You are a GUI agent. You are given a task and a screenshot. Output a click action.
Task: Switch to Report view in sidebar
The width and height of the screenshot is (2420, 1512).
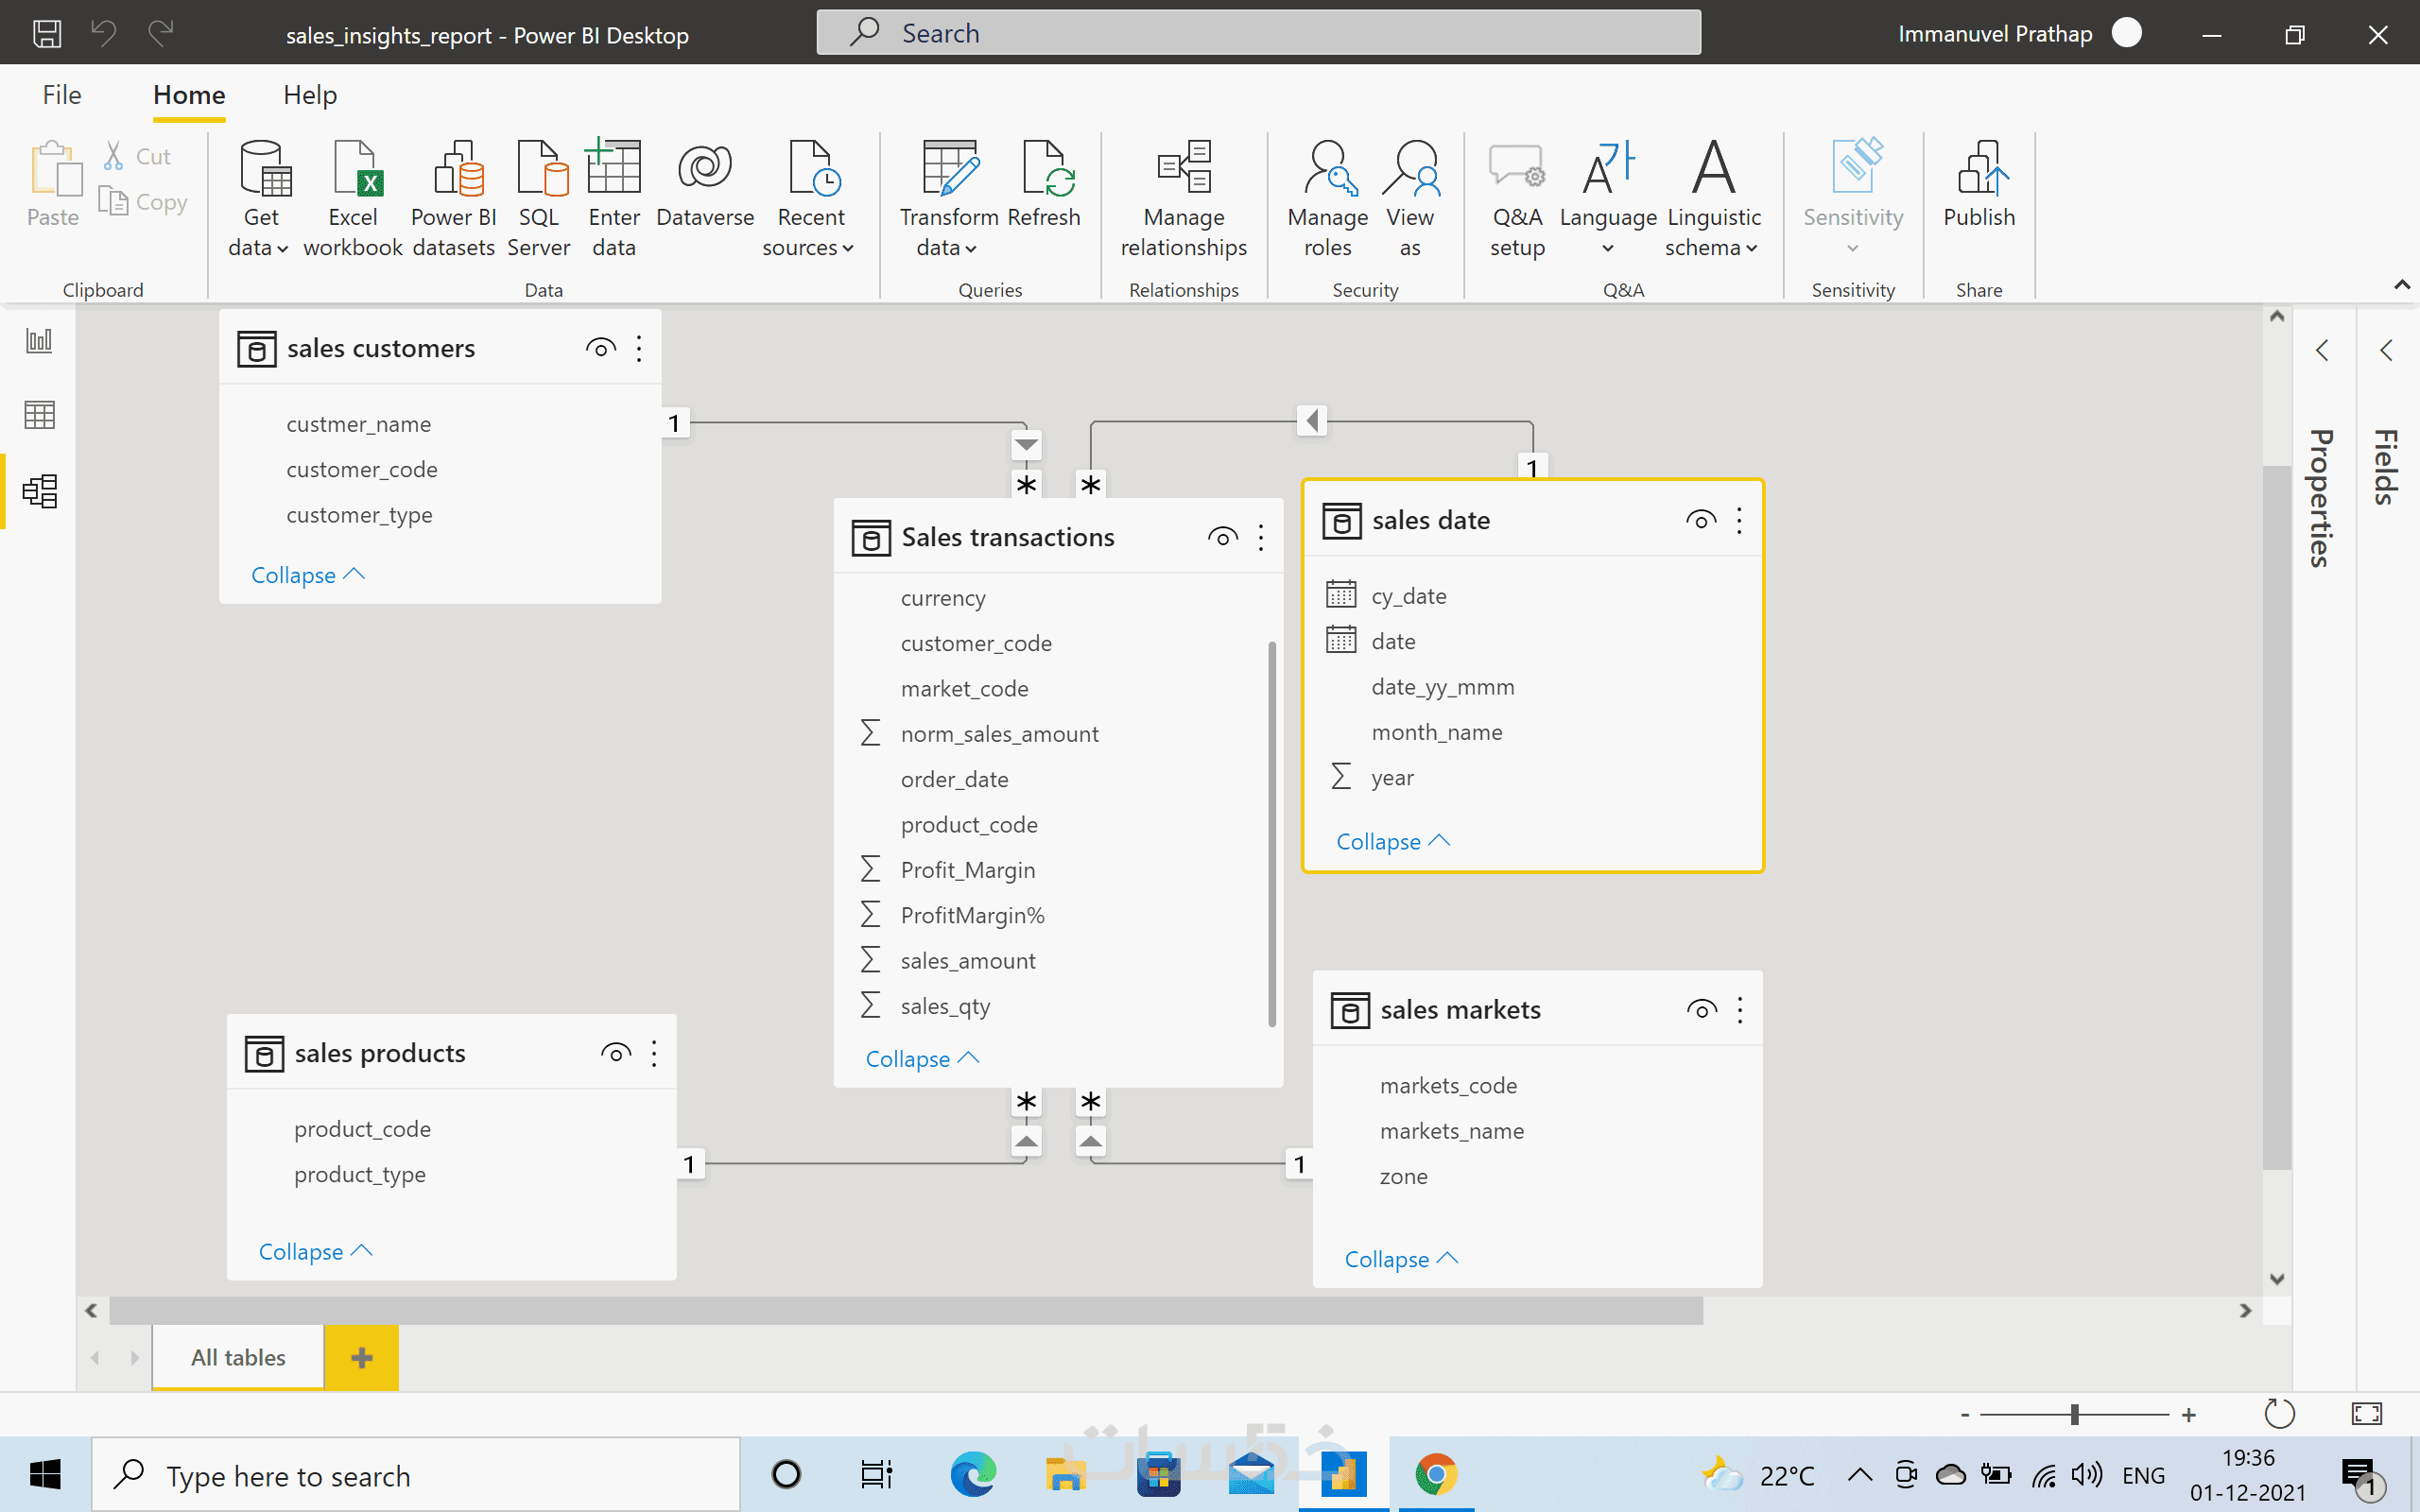point(39,341)
